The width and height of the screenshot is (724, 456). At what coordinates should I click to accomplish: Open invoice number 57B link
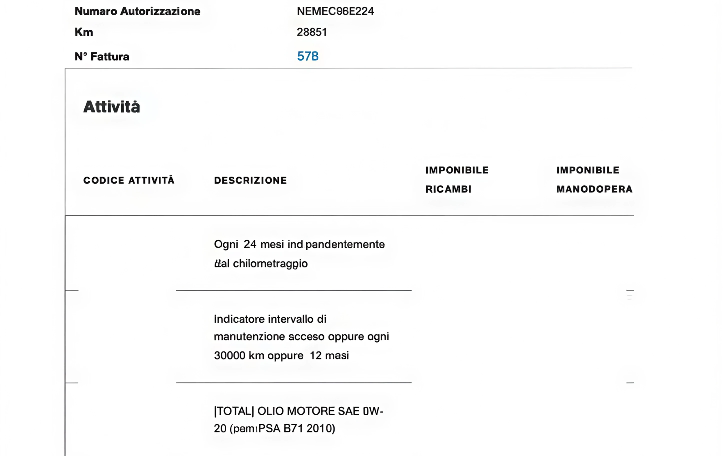[308, 56]
